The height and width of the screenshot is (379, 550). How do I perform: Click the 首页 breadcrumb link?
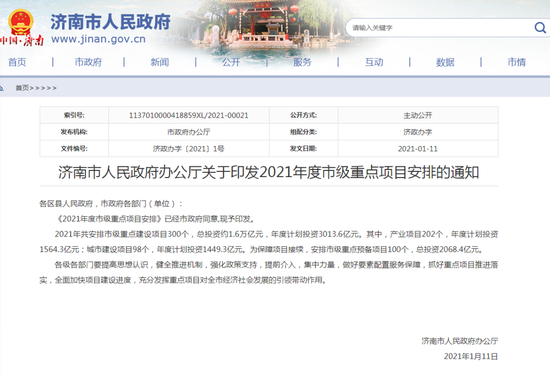pyautogui.click(x=22, y=88)
